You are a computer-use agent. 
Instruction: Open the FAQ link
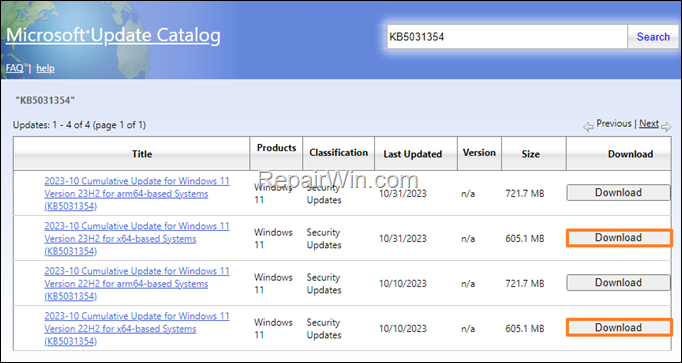point(14,68)
